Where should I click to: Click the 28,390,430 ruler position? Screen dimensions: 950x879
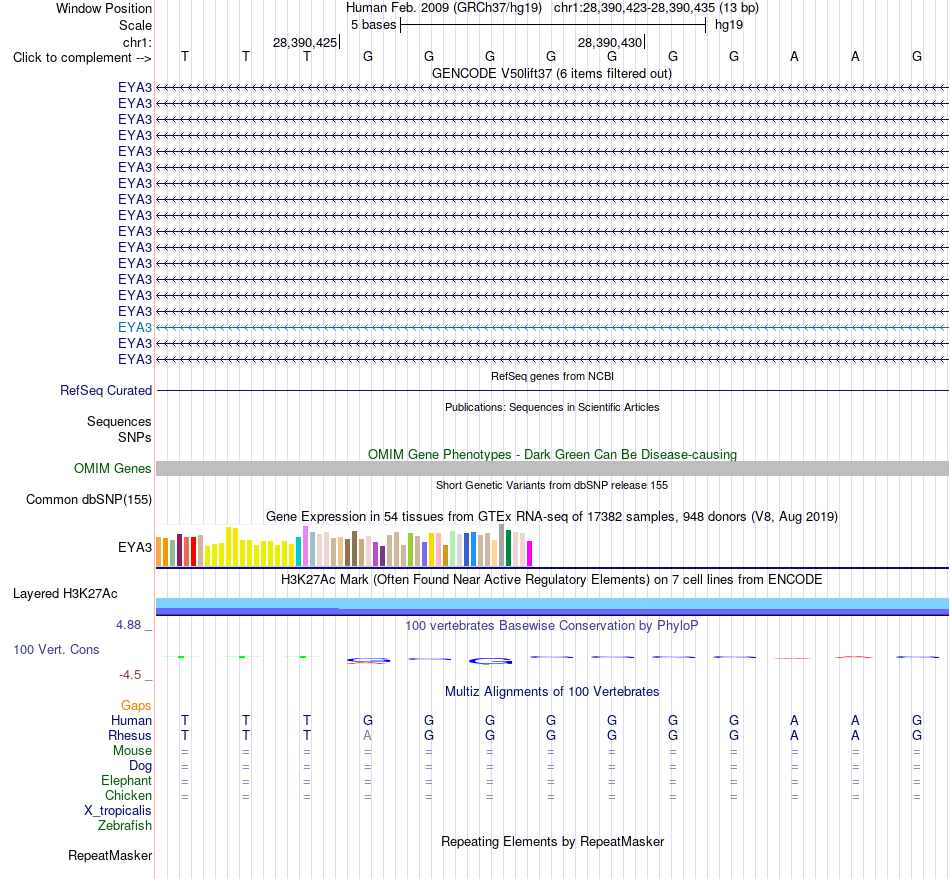point(610,42)
